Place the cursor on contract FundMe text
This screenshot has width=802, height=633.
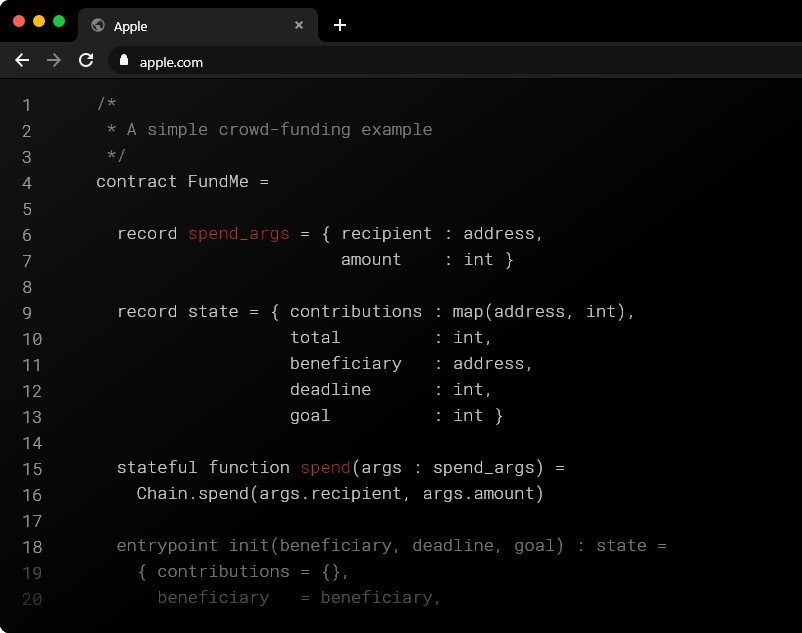click(x=182, y=182)
